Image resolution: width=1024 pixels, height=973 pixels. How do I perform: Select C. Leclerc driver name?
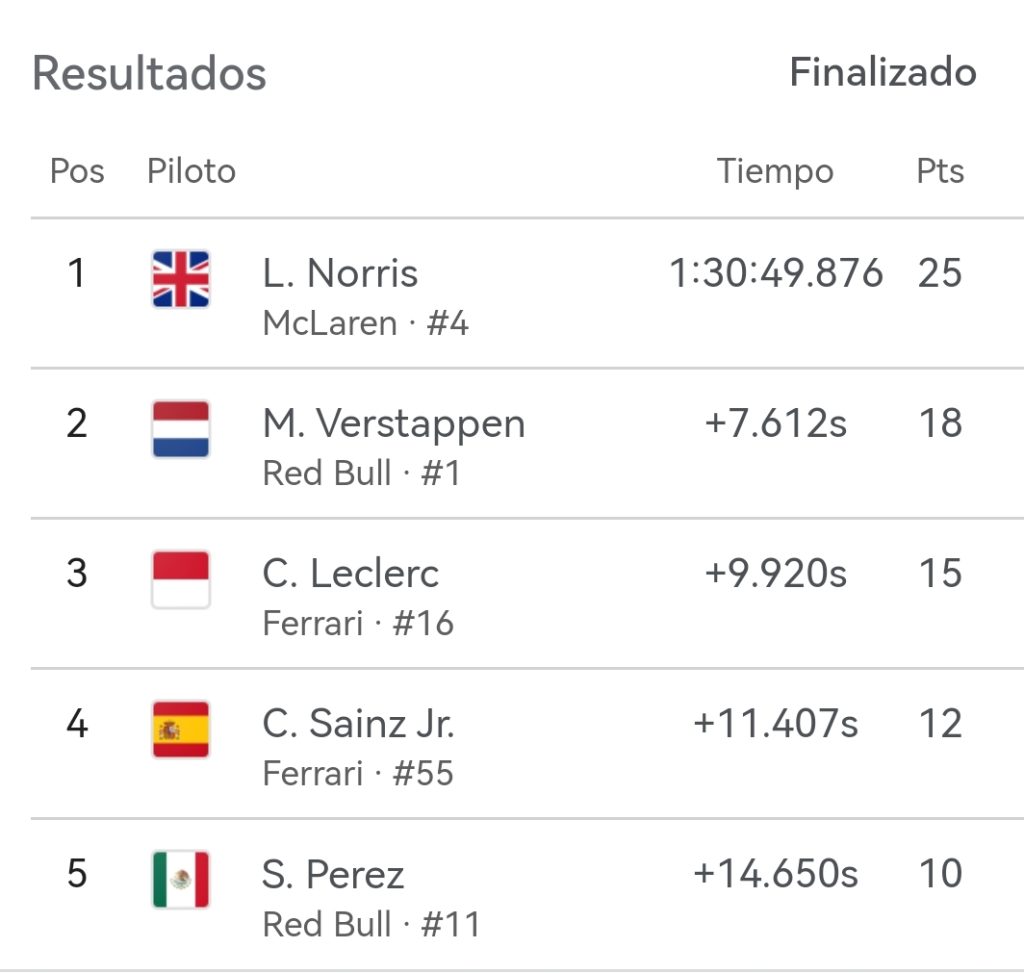350,573
